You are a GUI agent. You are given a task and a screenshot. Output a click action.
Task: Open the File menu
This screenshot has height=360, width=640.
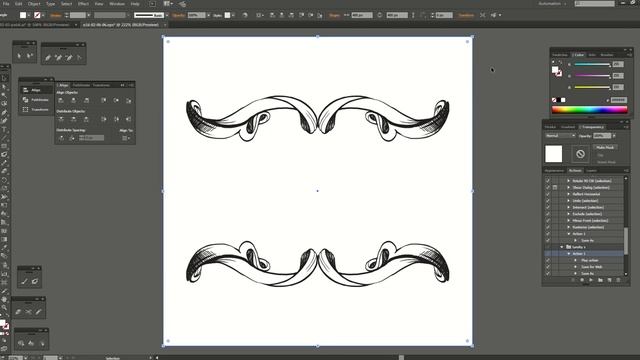[x=6, y=4]
